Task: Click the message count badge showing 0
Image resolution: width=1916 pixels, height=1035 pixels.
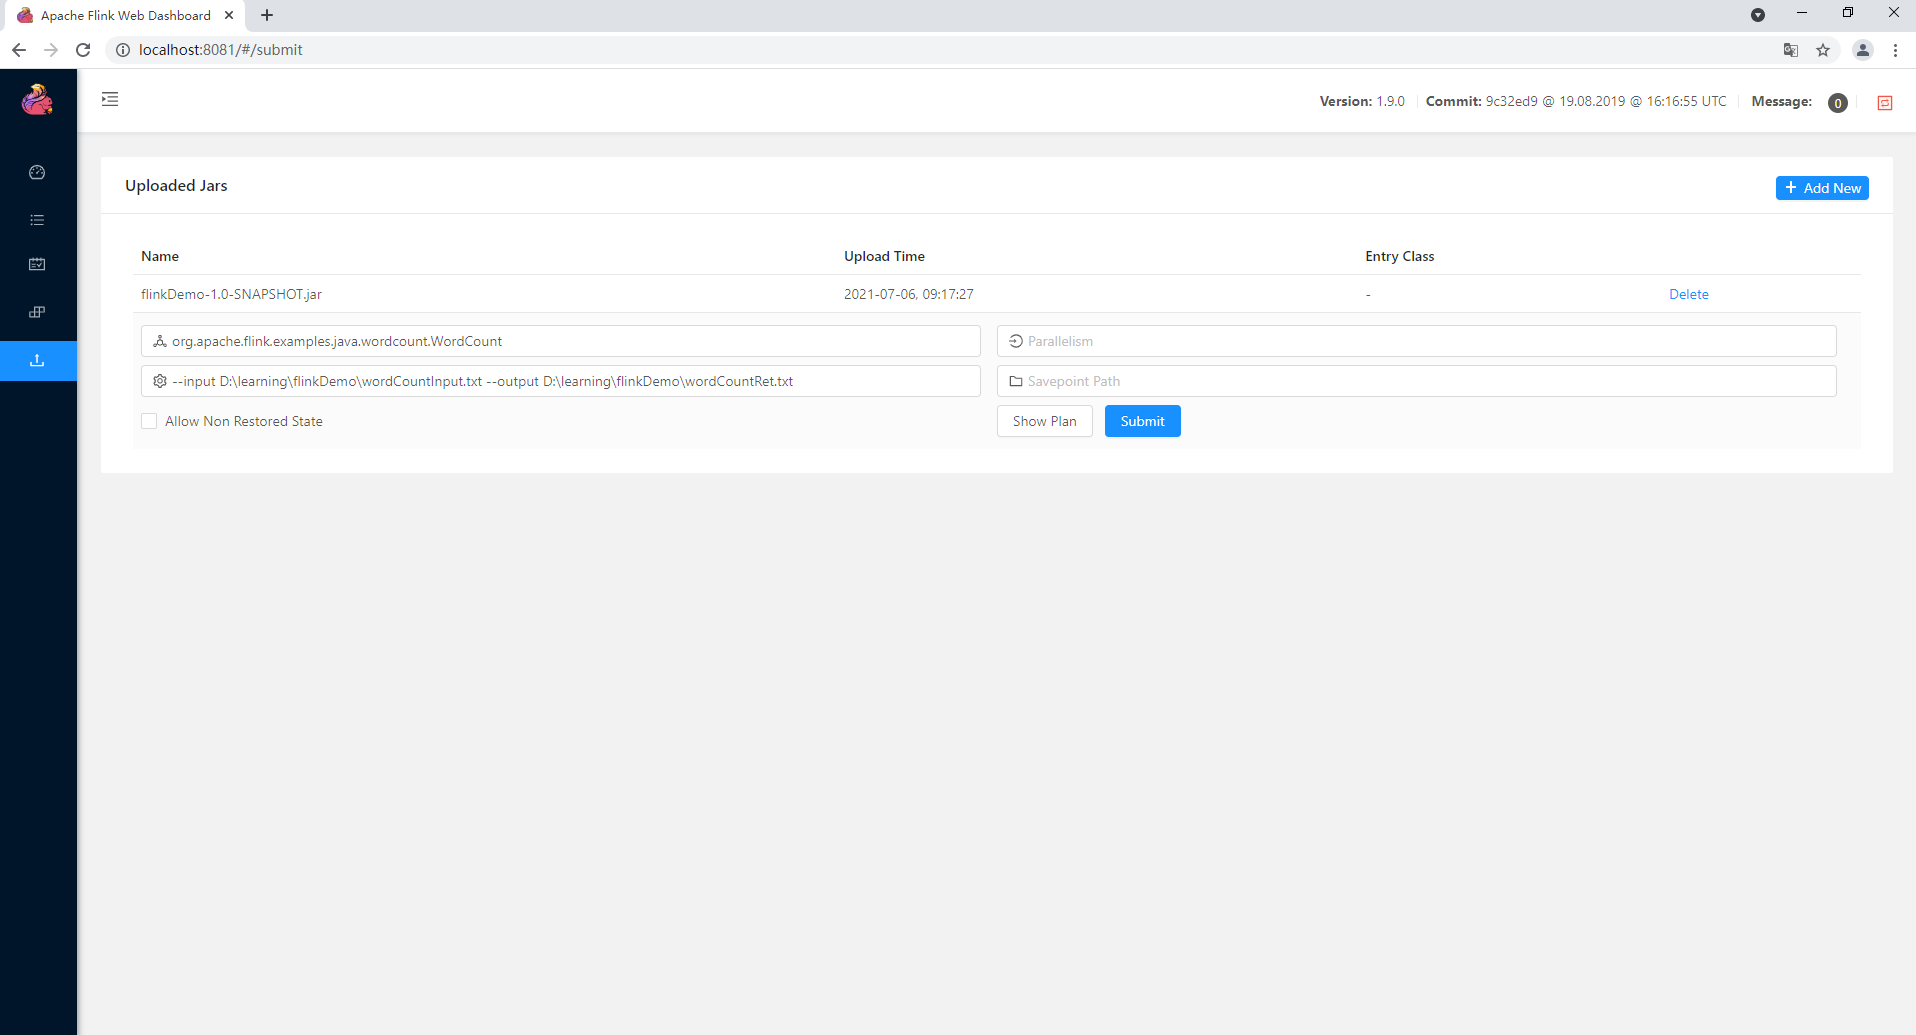Action: 1838,103
